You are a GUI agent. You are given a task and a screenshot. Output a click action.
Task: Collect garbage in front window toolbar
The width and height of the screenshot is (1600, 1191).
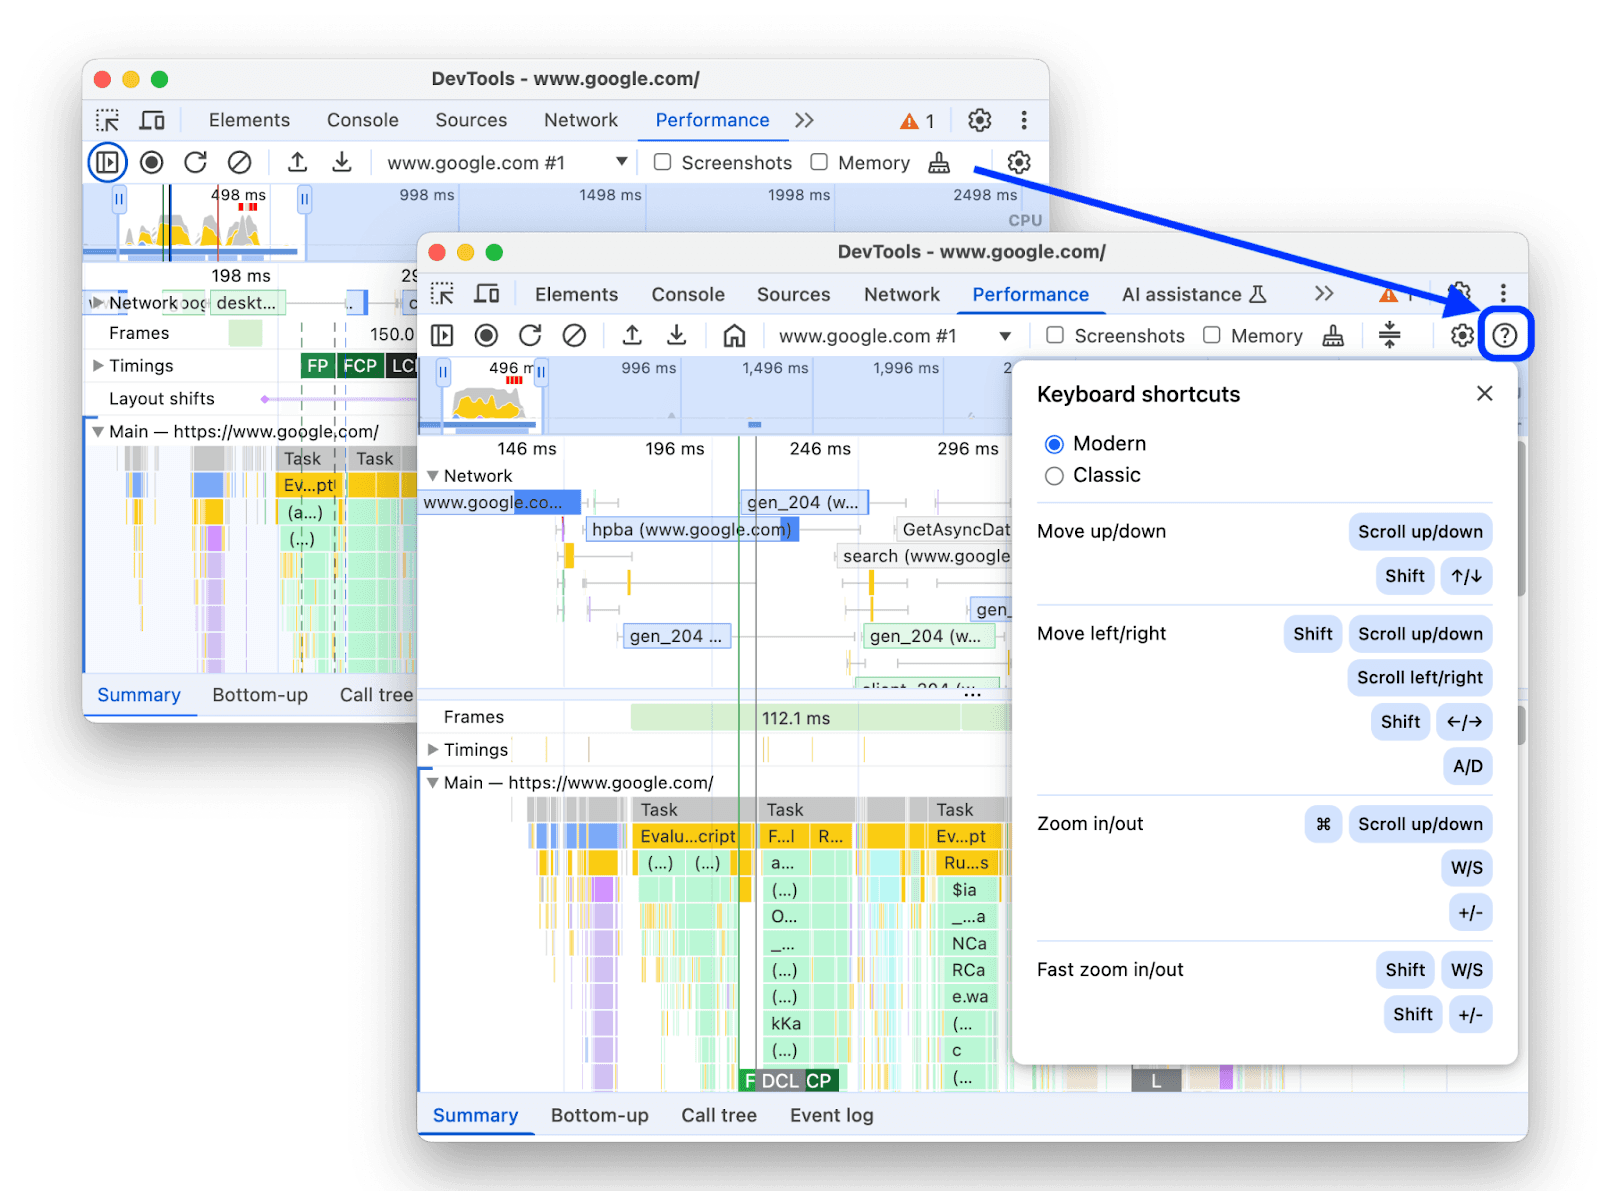1333,335
